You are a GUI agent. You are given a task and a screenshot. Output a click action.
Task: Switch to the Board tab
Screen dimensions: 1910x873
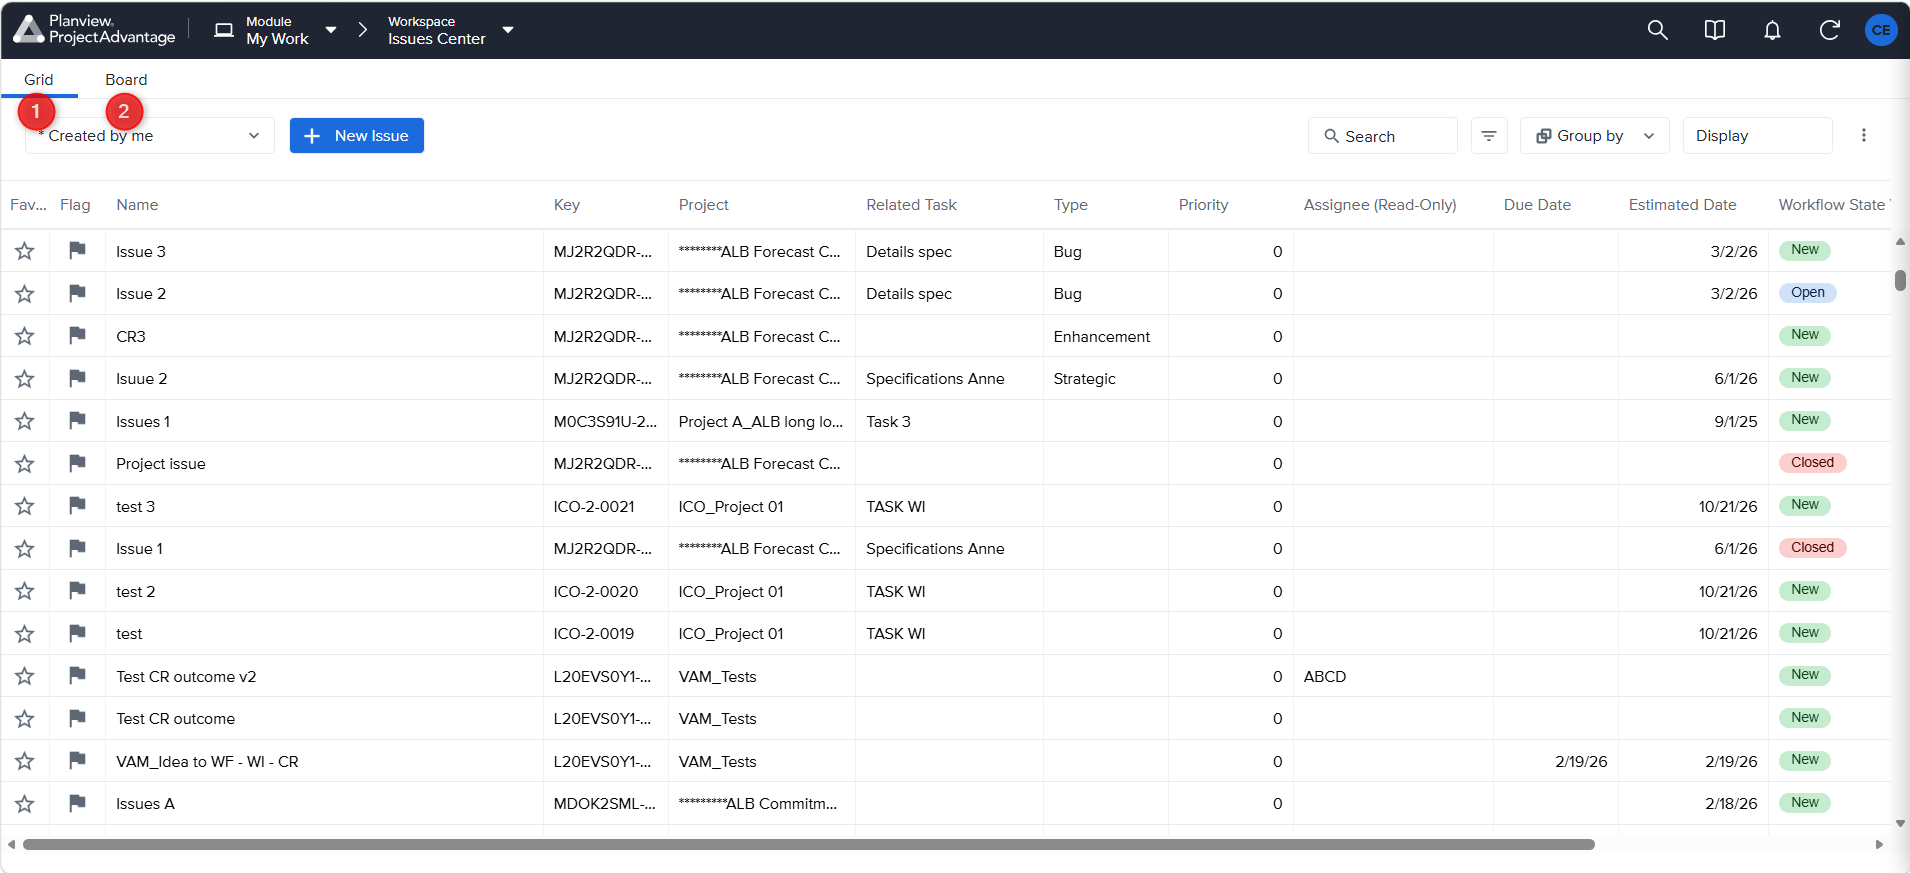point(126,80)
